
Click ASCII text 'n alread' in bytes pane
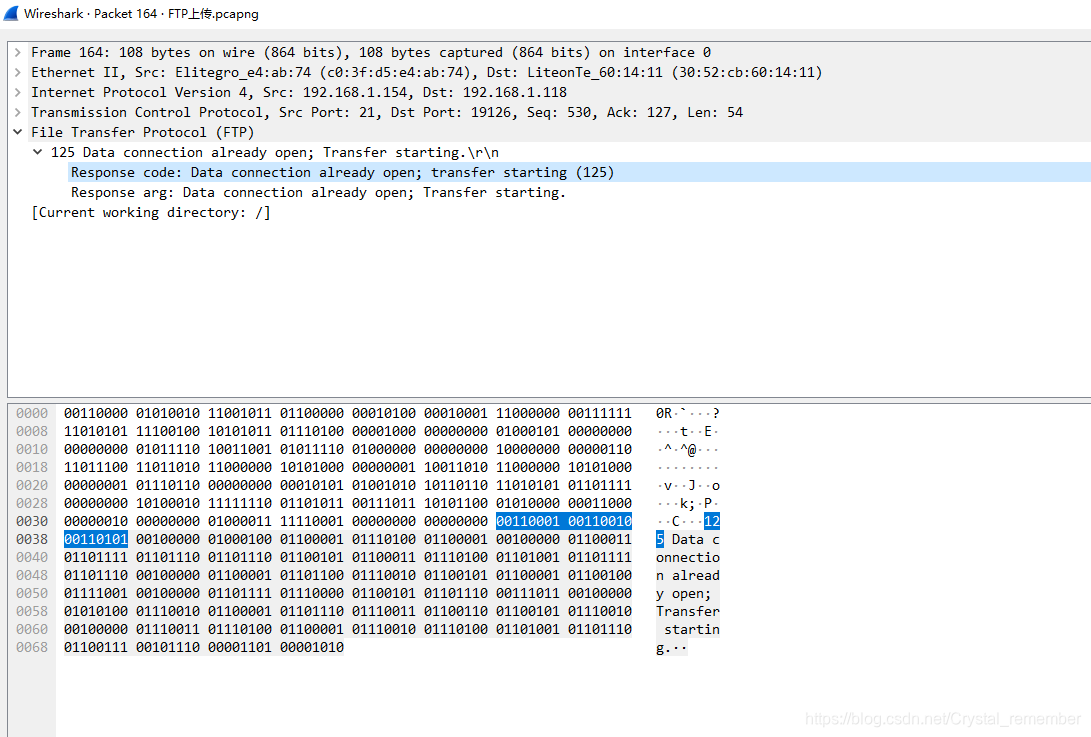[687, 576]
